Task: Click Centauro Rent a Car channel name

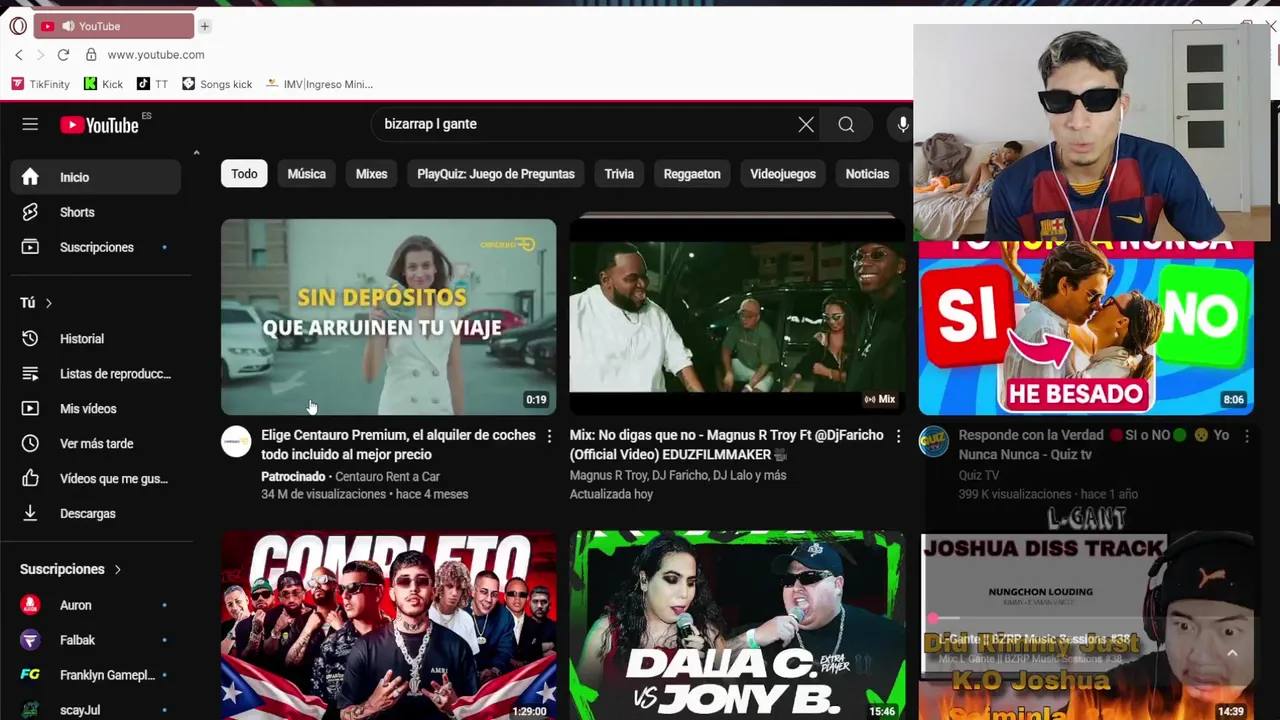Action: click(387, 477)
